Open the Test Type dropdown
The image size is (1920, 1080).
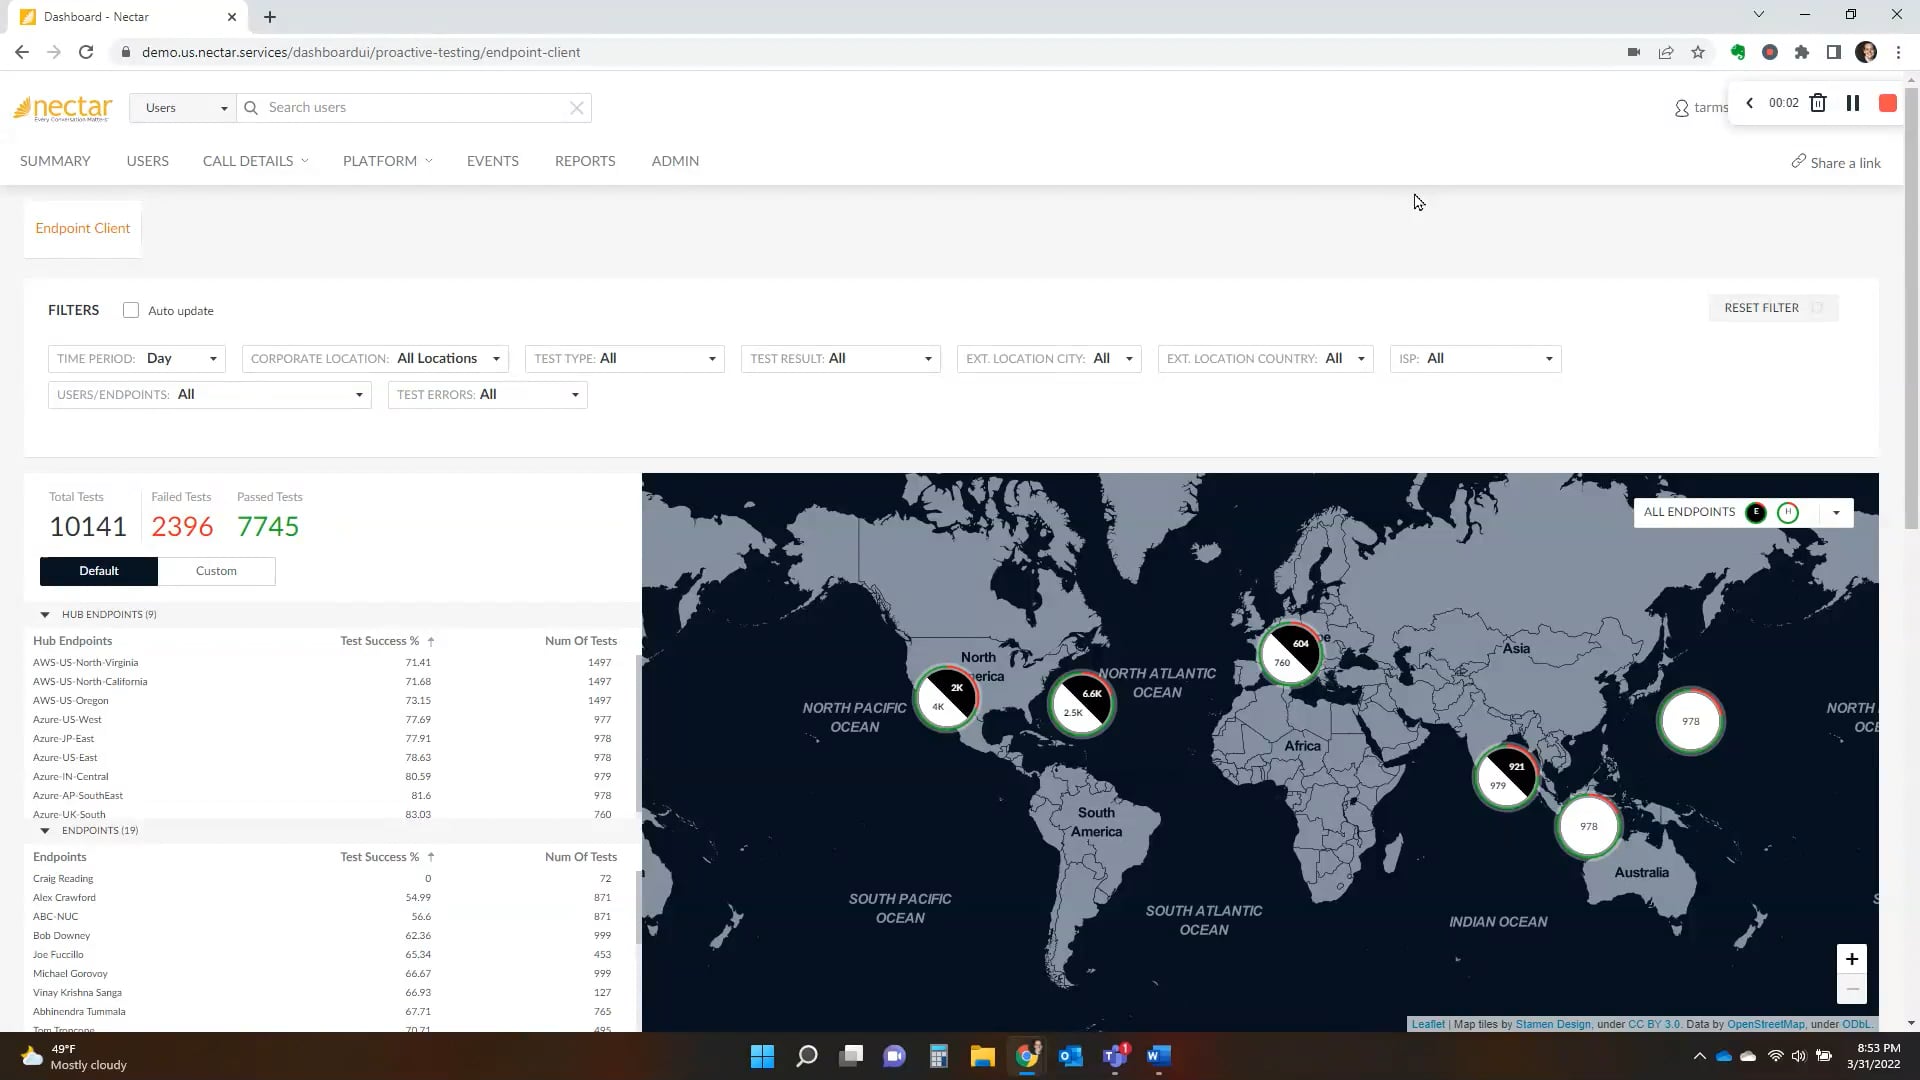click(624, 359)
